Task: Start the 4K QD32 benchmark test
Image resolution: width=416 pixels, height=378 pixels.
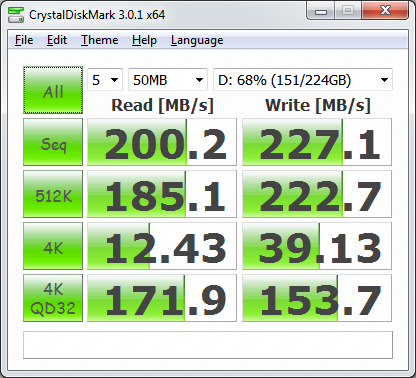Action: 53,298
